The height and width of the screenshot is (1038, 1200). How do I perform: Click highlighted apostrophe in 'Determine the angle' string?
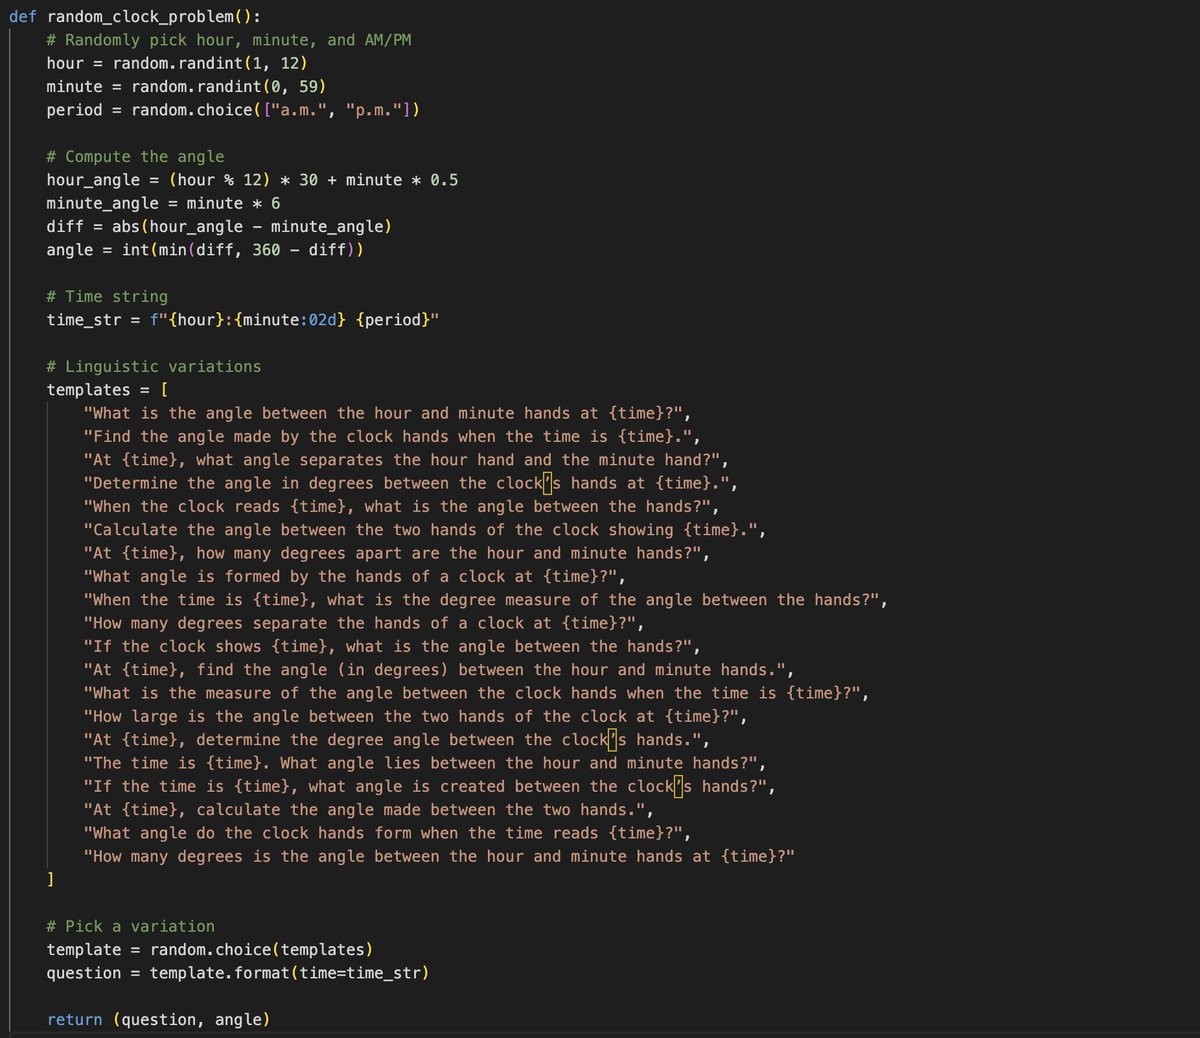coord(548,483)
